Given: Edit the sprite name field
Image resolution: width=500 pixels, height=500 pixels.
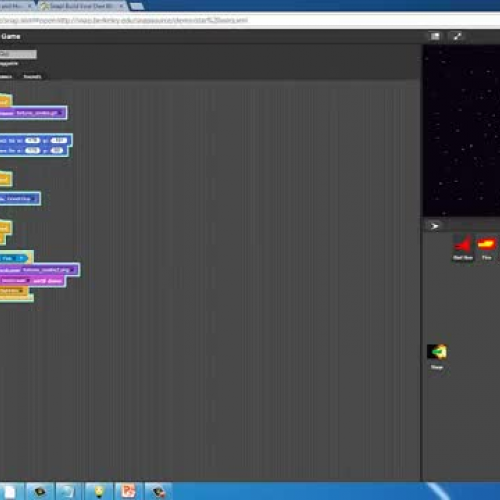Looking at the screenshot, I should pos(18,54).
